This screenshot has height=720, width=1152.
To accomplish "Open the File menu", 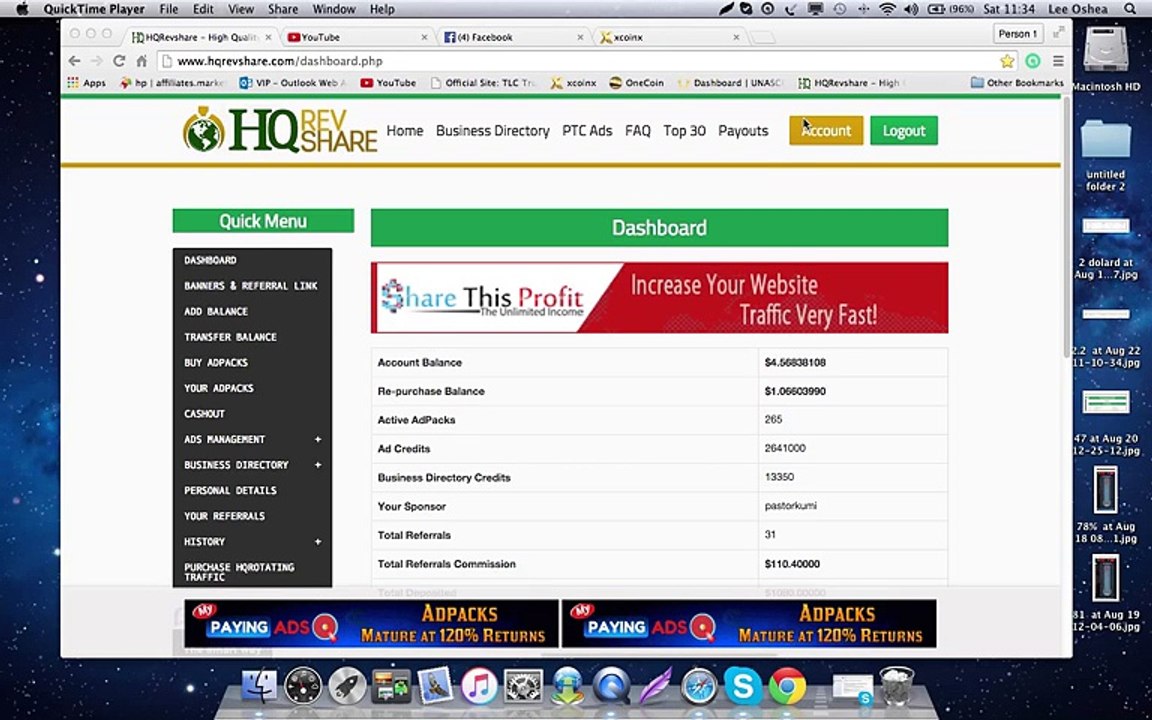I will coord(168,9).
